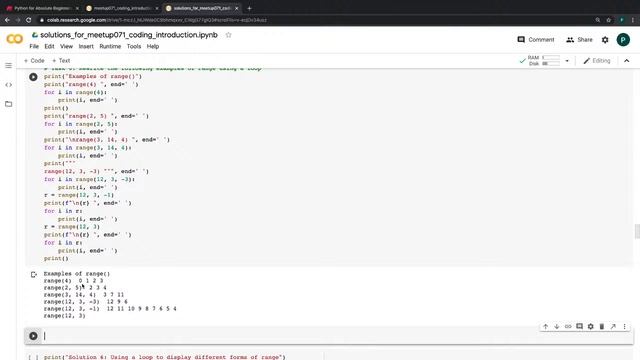This screenshot has height=360, width=640.
Task: Run the empty selected cell
Action: (x=33, y=336)
